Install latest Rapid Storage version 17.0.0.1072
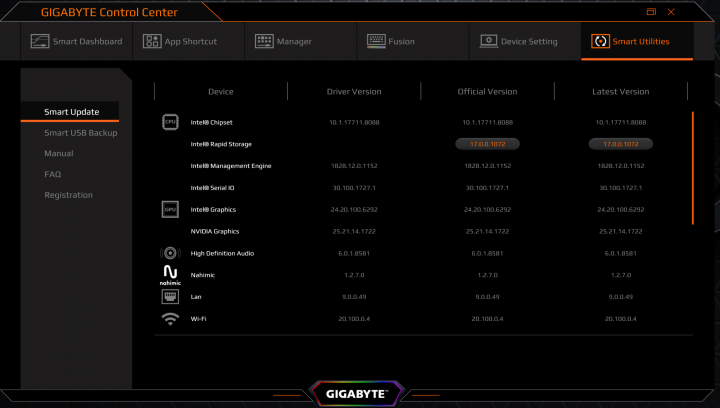 [620, 144]
